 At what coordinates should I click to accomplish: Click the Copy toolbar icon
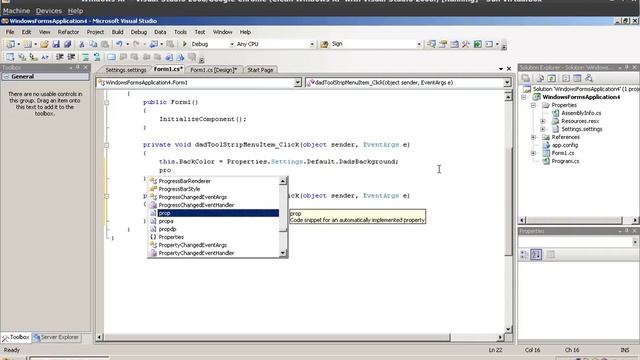coord(93,44)
